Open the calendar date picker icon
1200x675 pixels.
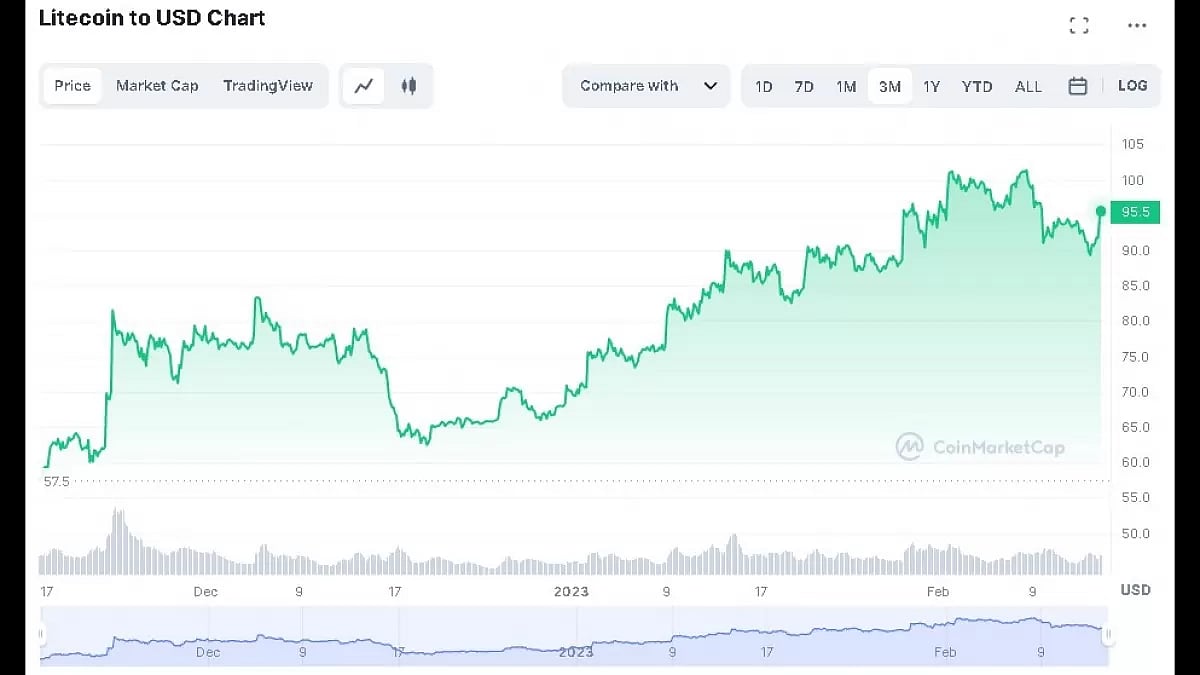[x=1078, y=86]
